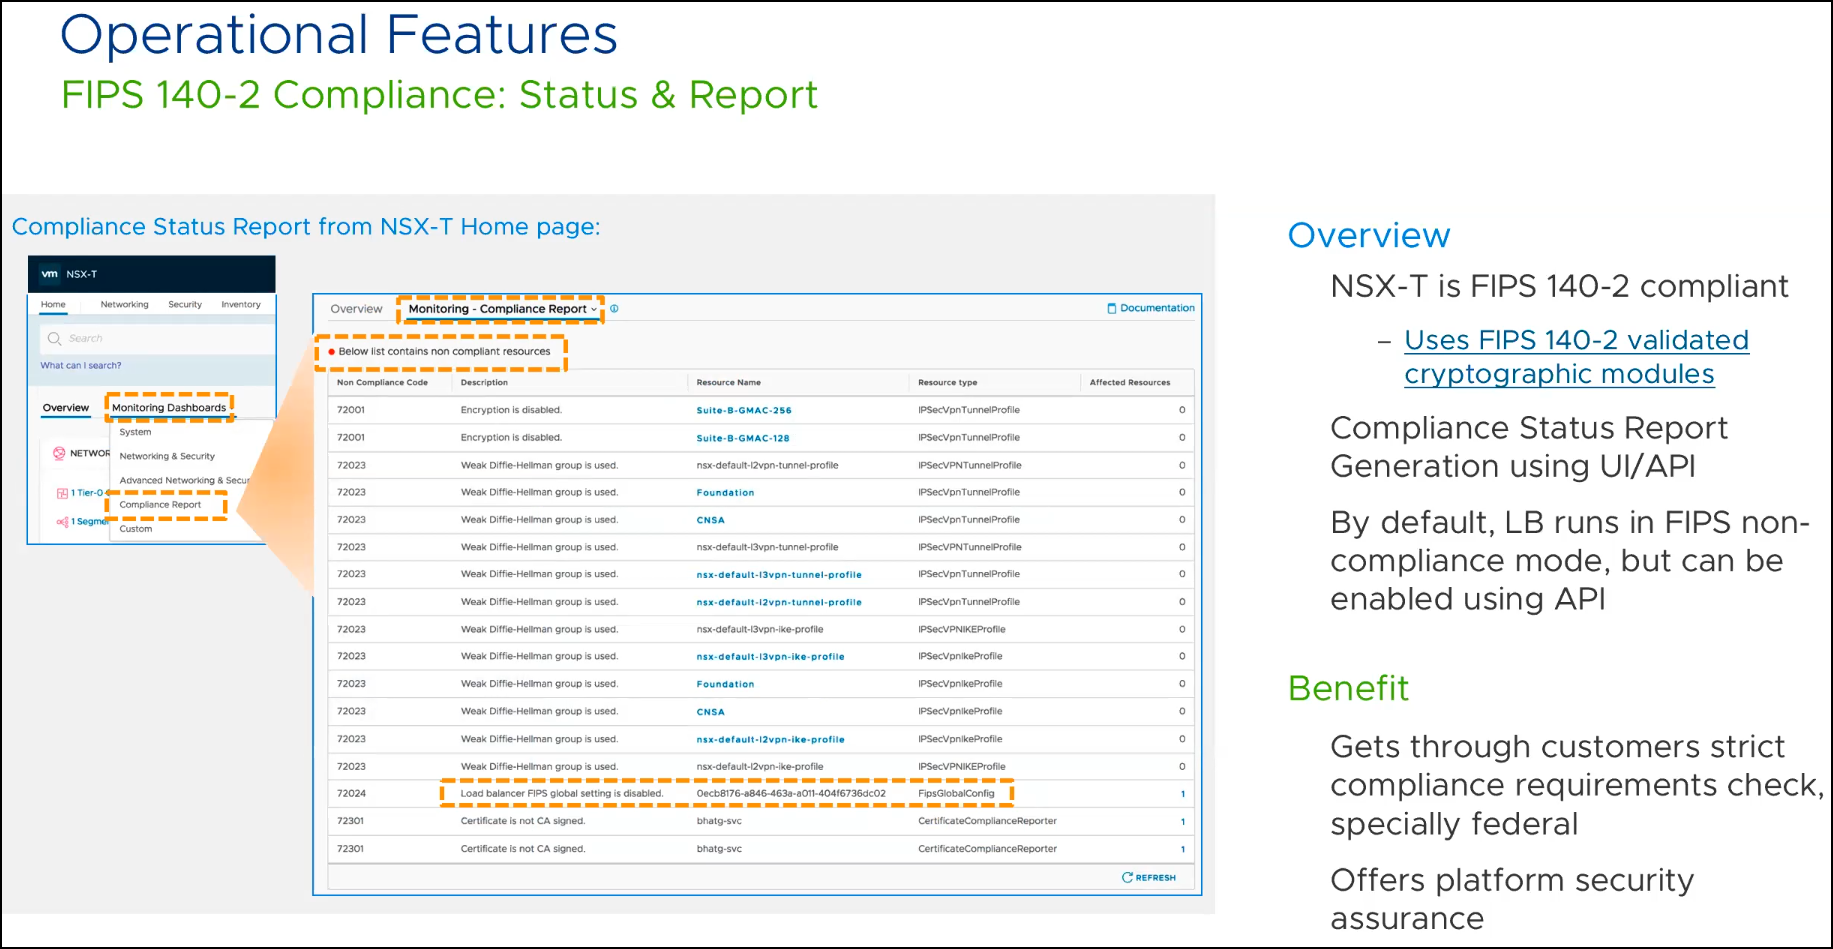Click the Segment icon in NSX-T overview
This screenshot has width=1833, height=949.
[62, 522]
